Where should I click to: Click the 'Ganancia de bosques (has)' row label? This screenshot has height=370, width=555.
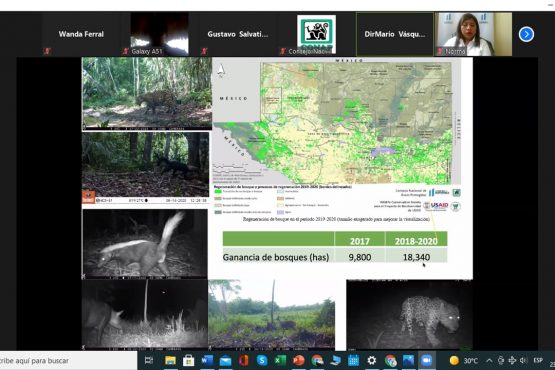(276, 257)
